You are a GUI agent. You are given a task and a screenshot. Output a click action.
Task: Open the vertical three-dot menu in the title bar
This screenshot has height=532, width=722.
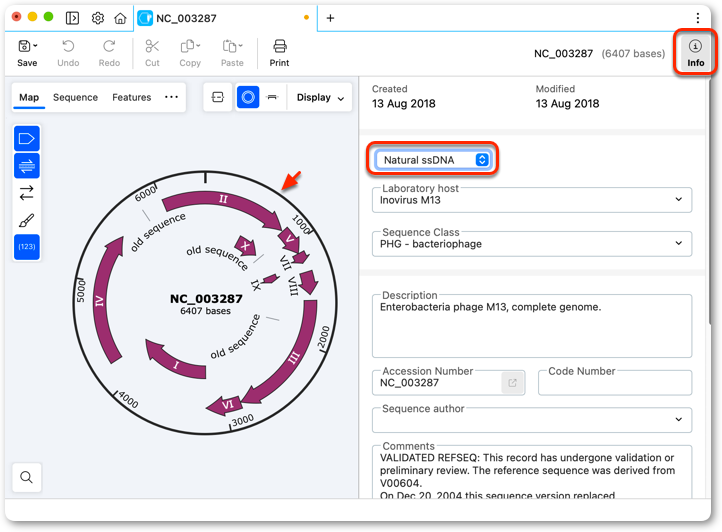pos(698,18)
